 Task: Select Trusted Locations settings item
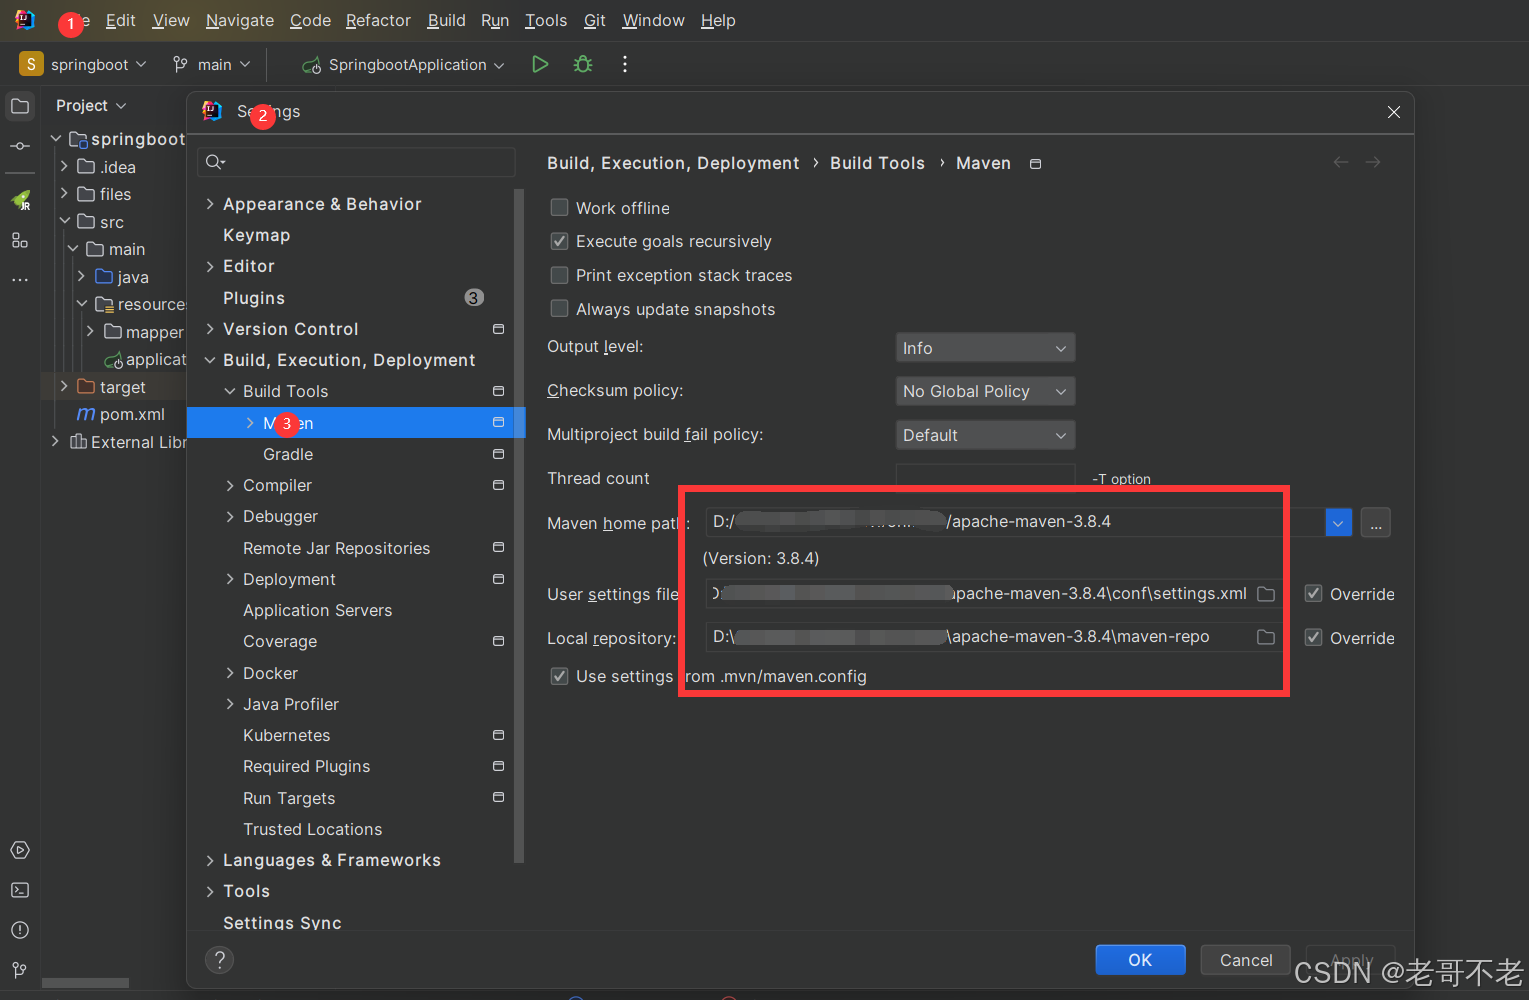(312, 829)
